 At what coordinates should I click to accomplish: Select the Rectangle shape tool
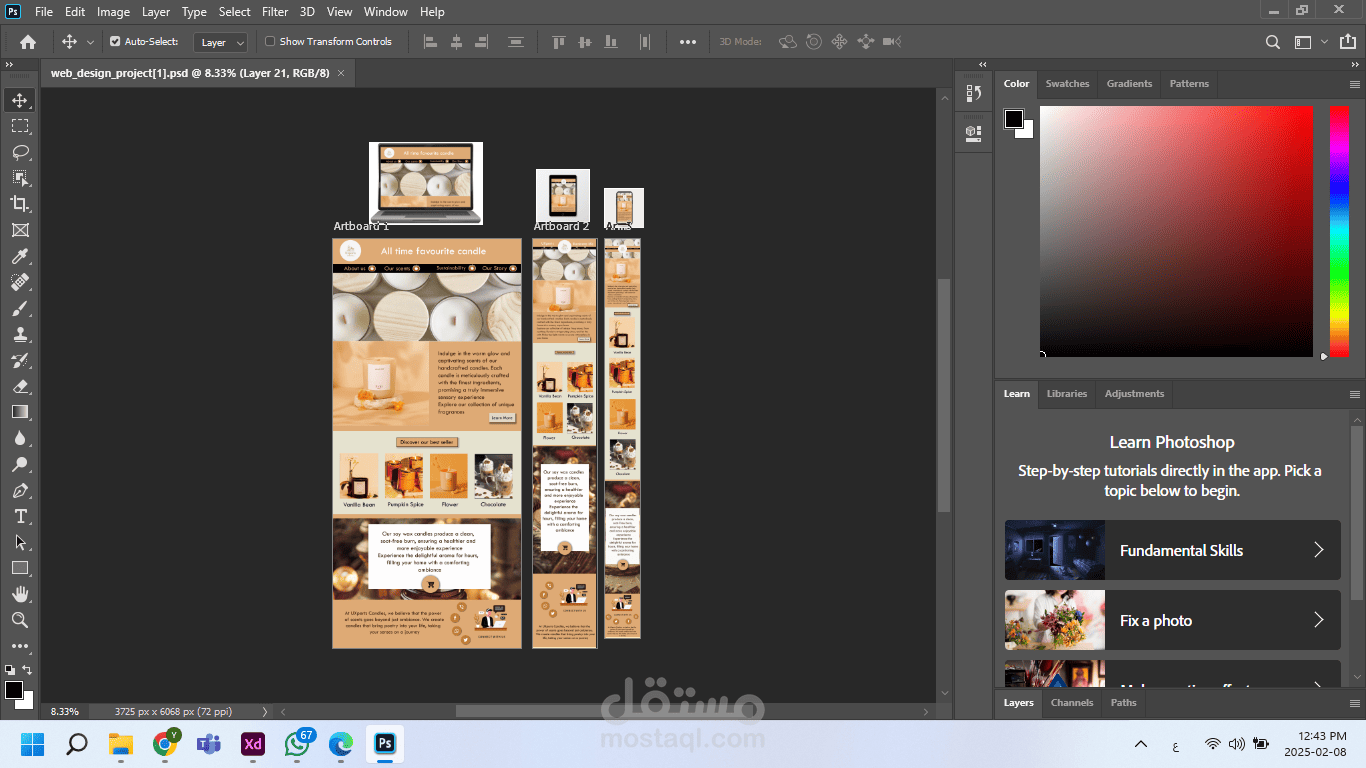click(20, 568)
